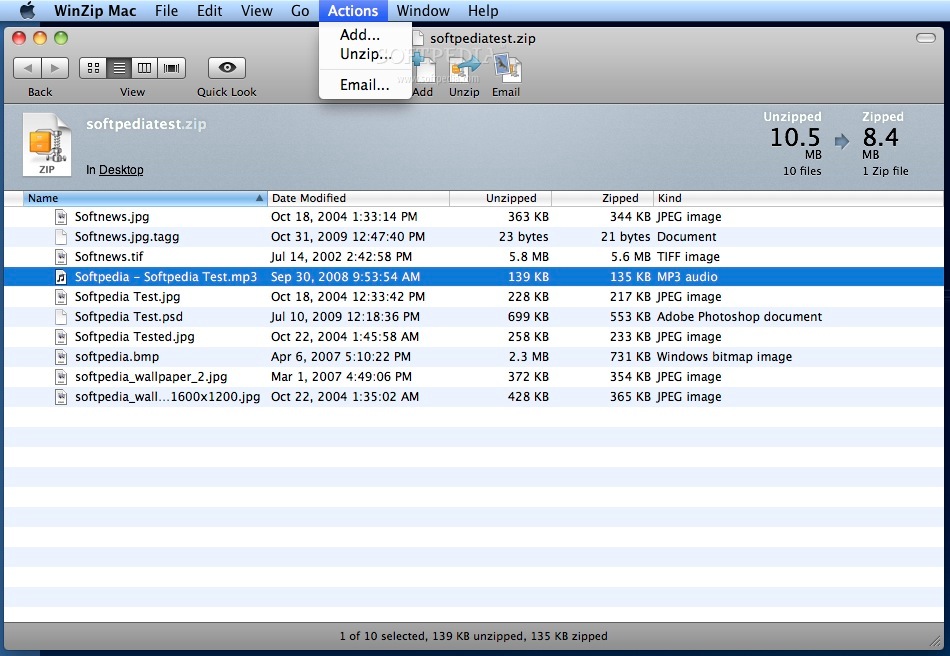The width and height of the screenshot is (950, 656).
Task: Click the toolbar toggle pill button
Action: (925, 38)
